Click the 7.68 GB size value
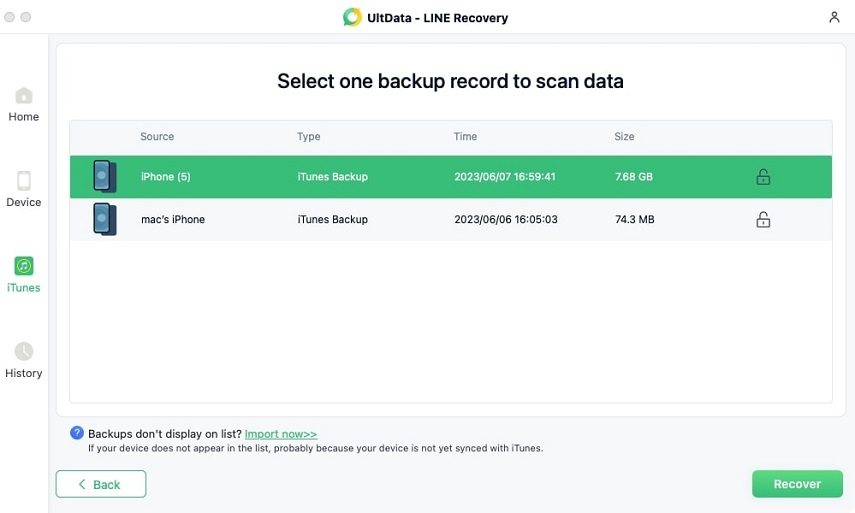The image size is (855, 513). coord(634,177)
